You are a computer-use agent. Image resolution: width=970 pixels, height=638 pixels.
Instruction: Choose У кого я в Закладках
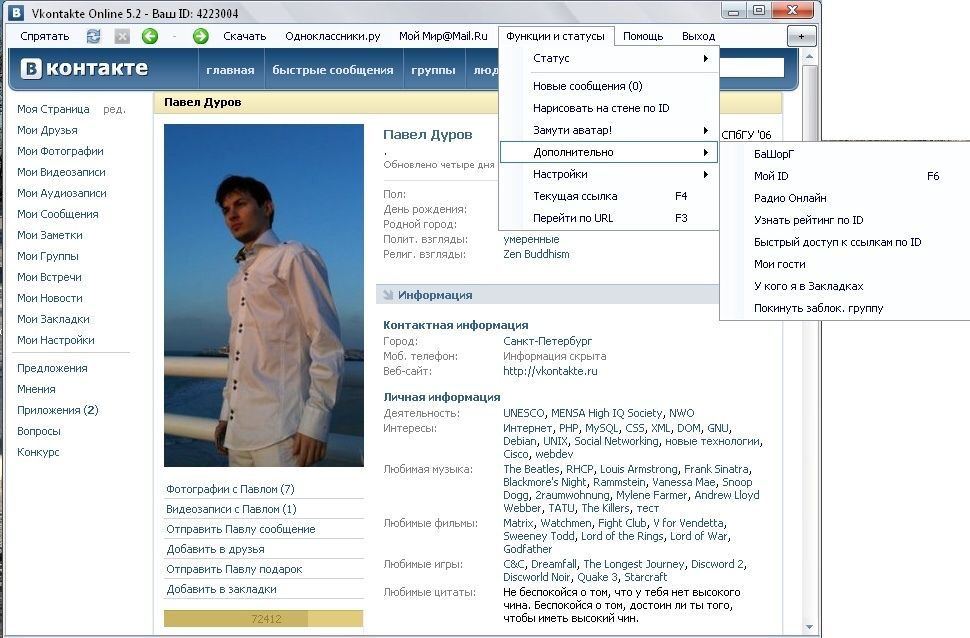click(845, 286)
